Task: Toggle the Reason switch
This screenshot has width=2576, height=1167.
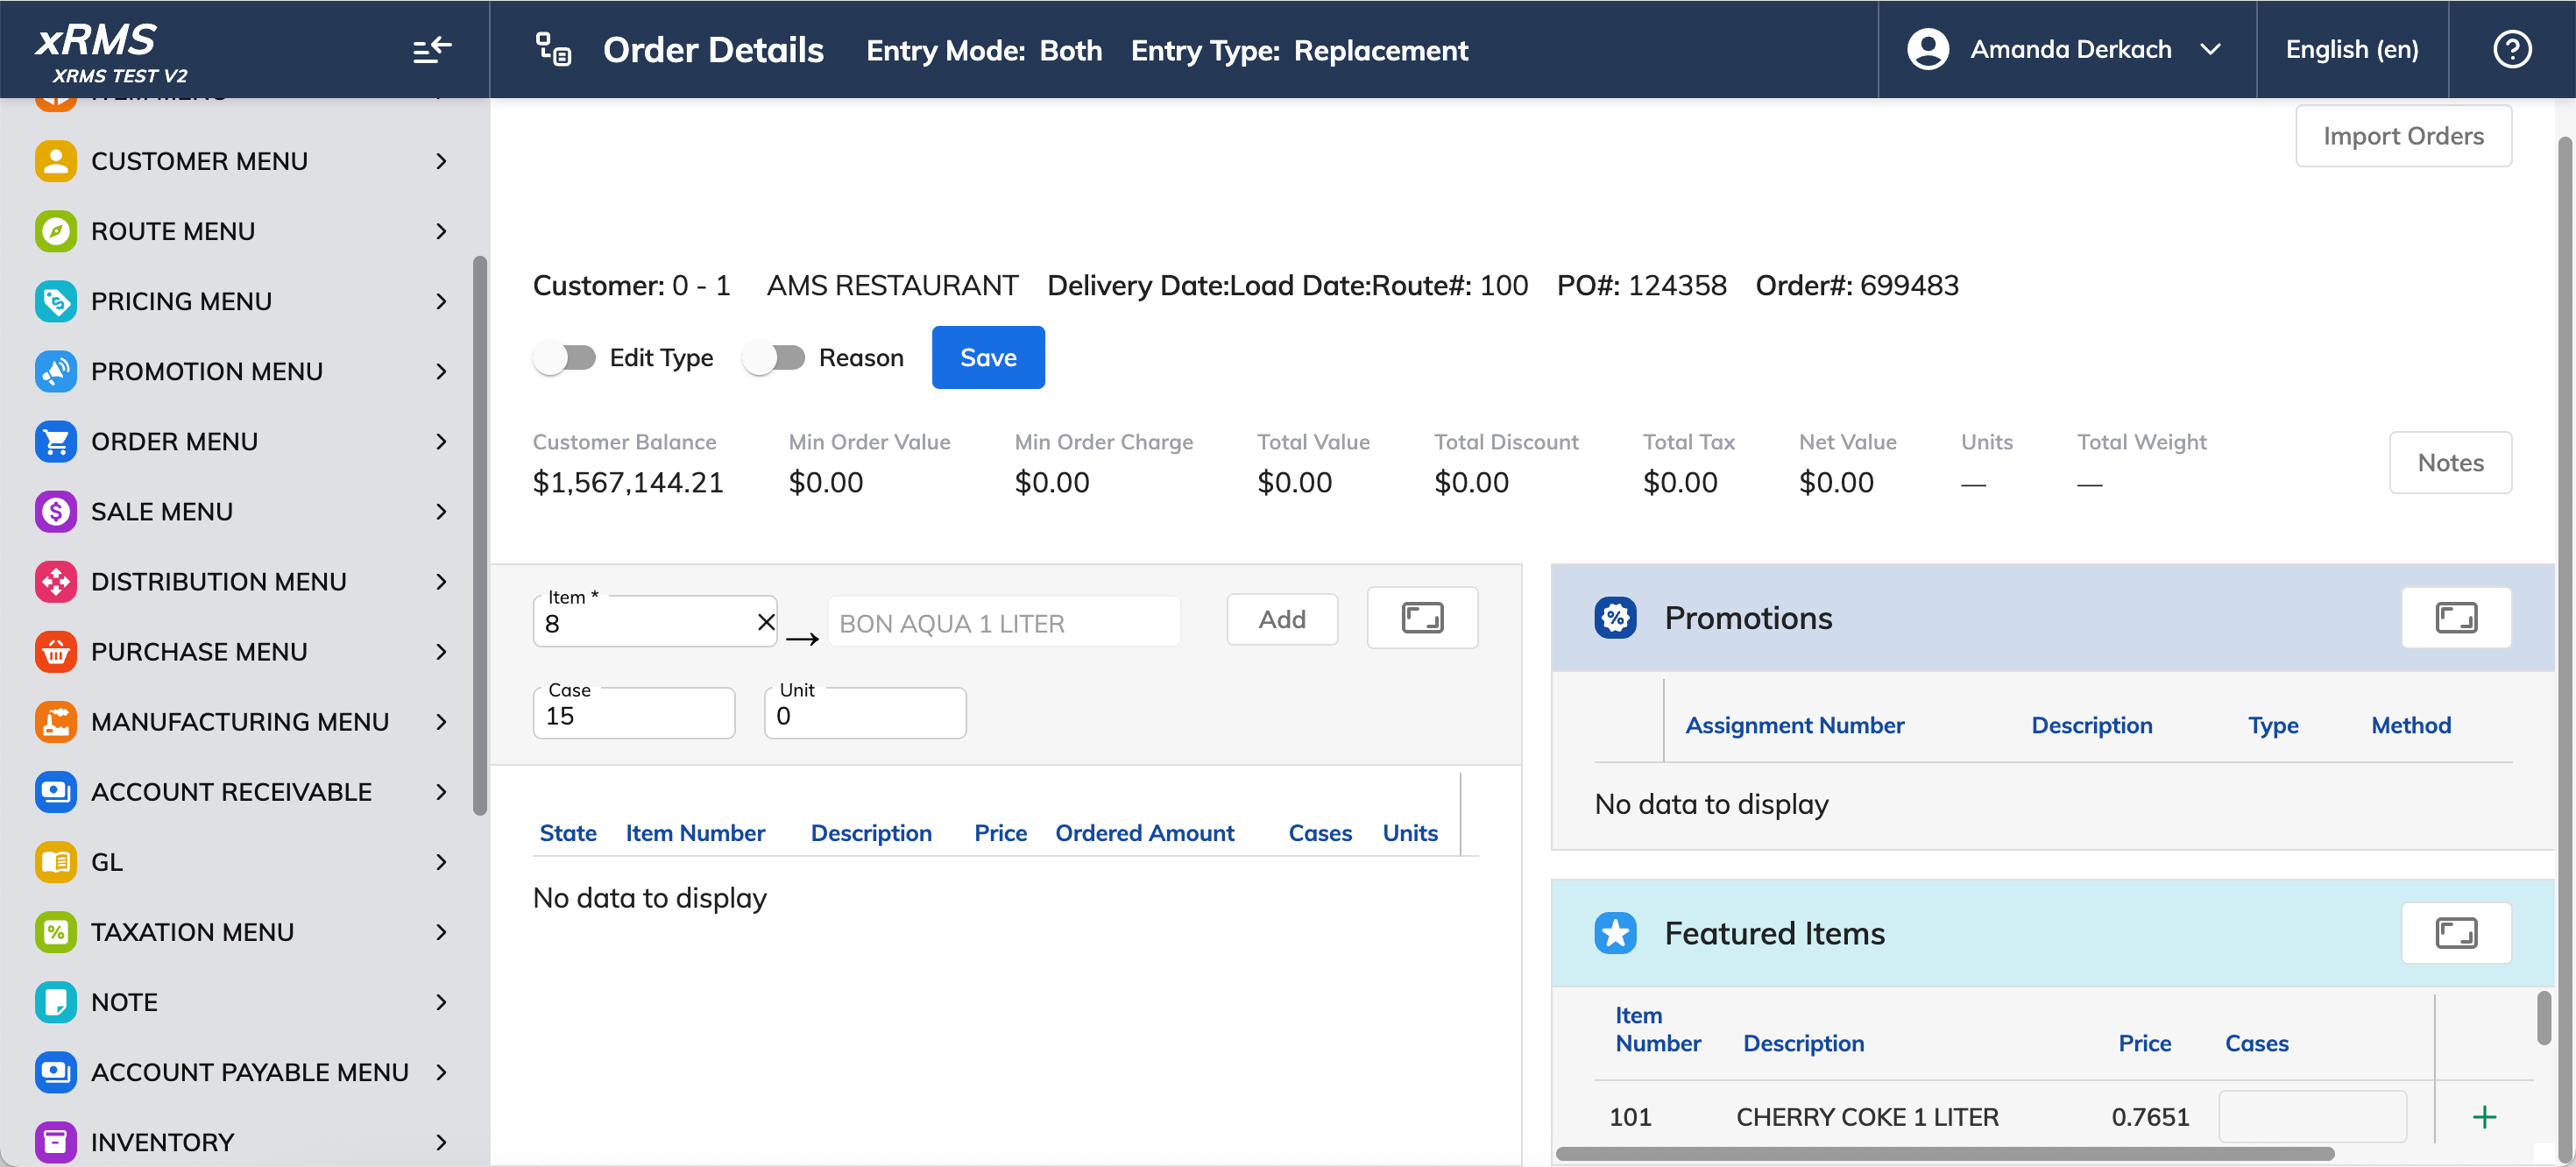Action: tap(774, 357)
